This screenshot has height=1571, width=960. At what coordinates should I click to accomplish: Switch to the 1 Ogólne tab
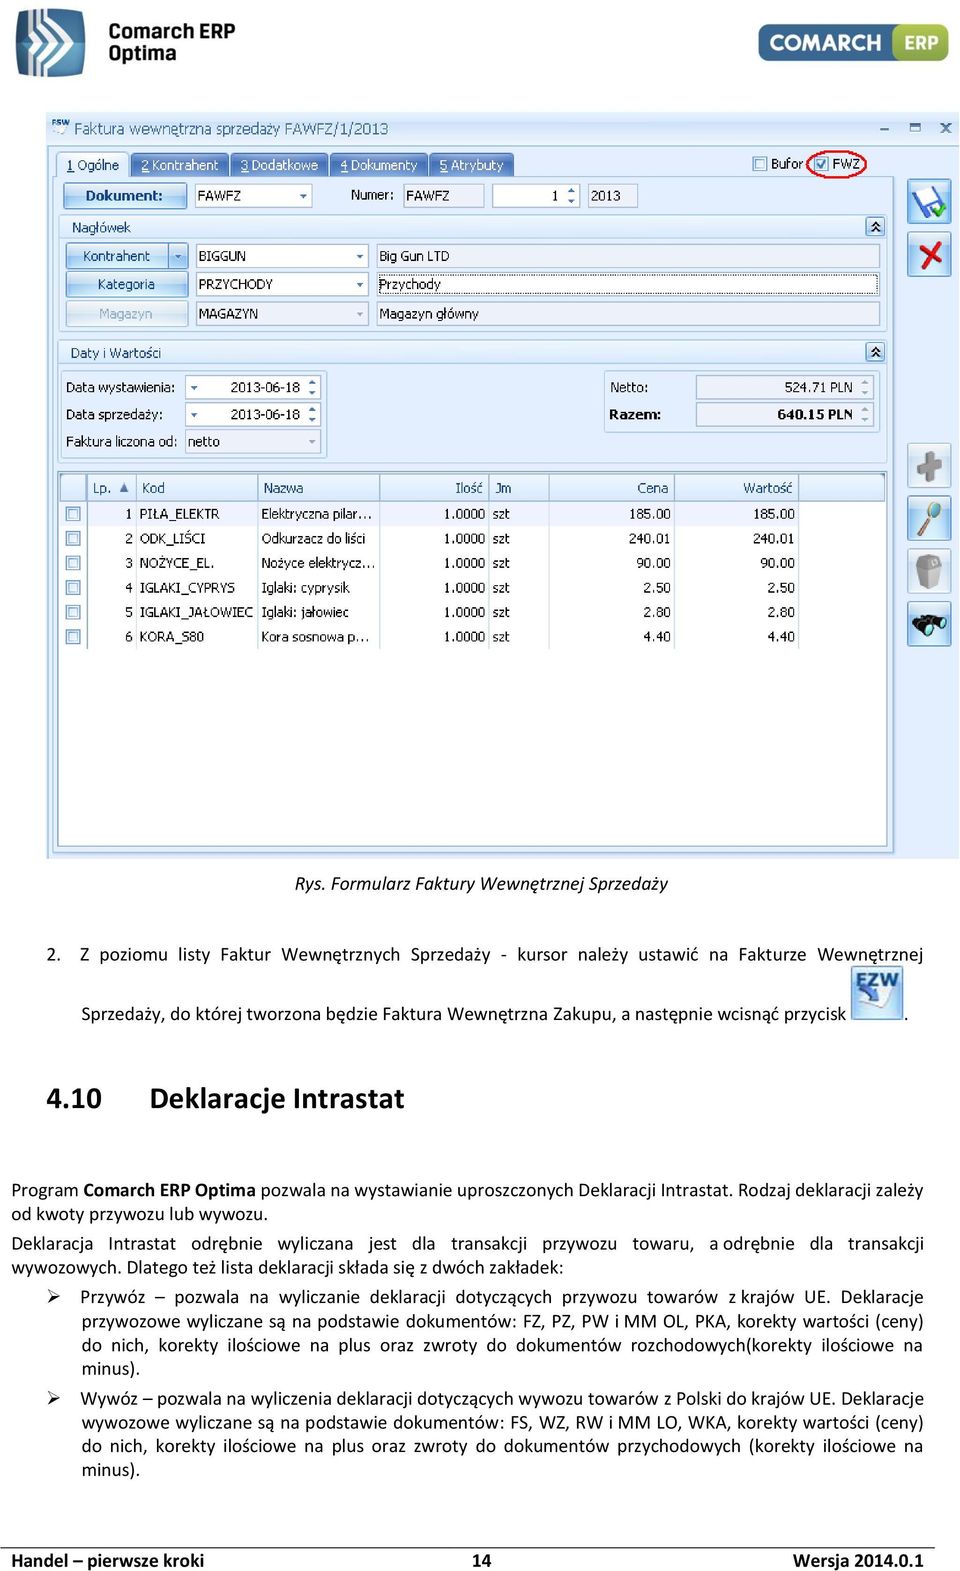pyautogui.click(x=92, y=165)
